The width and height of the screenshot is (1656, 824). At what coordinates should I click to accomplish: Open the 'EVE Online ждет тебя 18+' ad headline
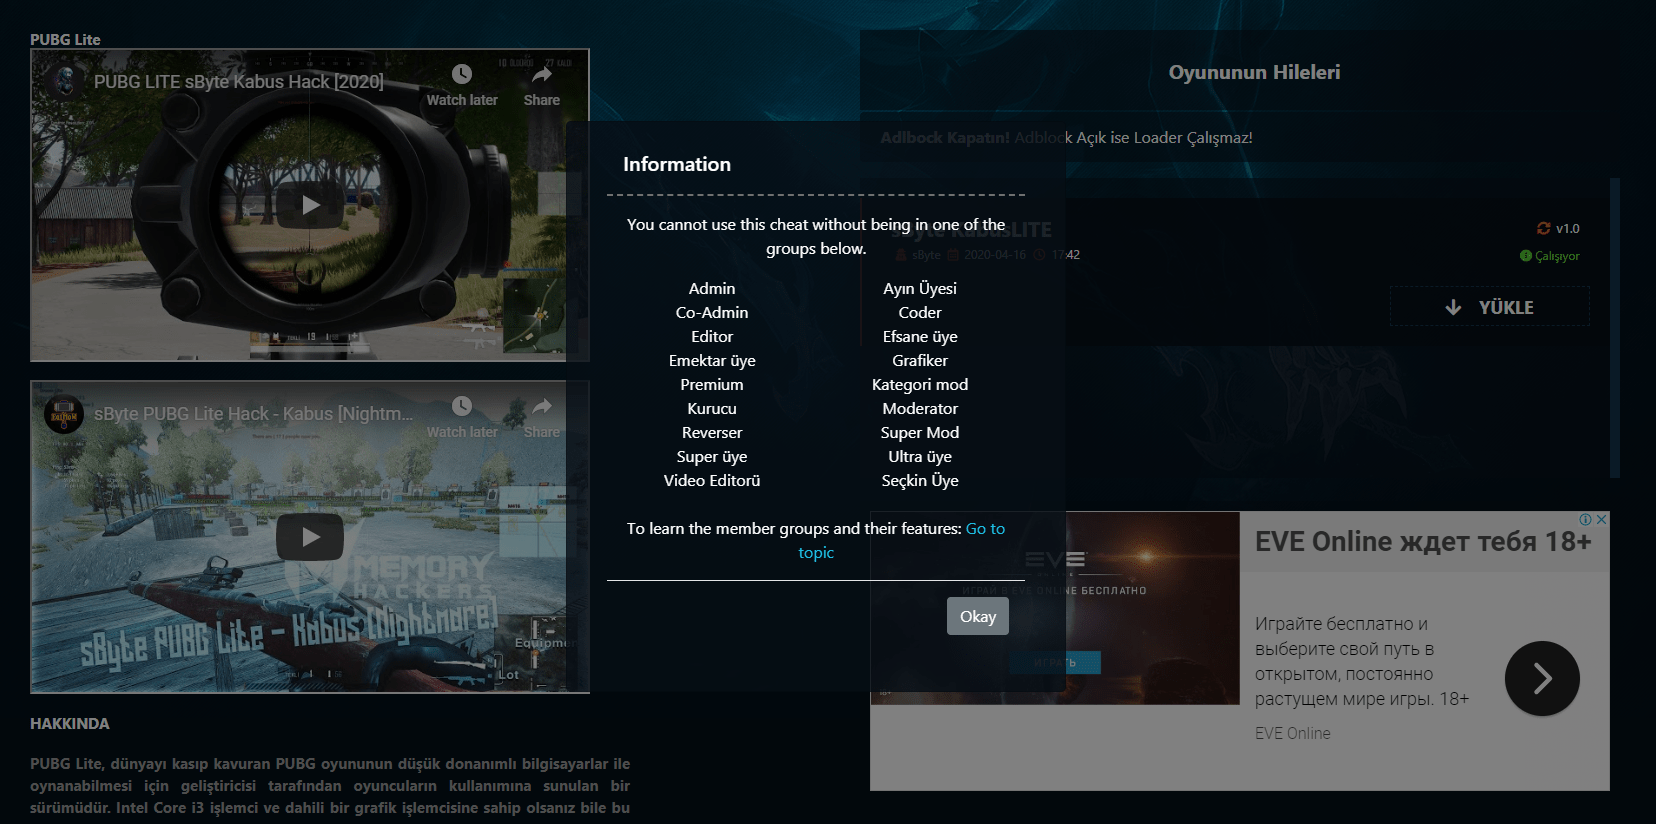(x=1423, y=542)
